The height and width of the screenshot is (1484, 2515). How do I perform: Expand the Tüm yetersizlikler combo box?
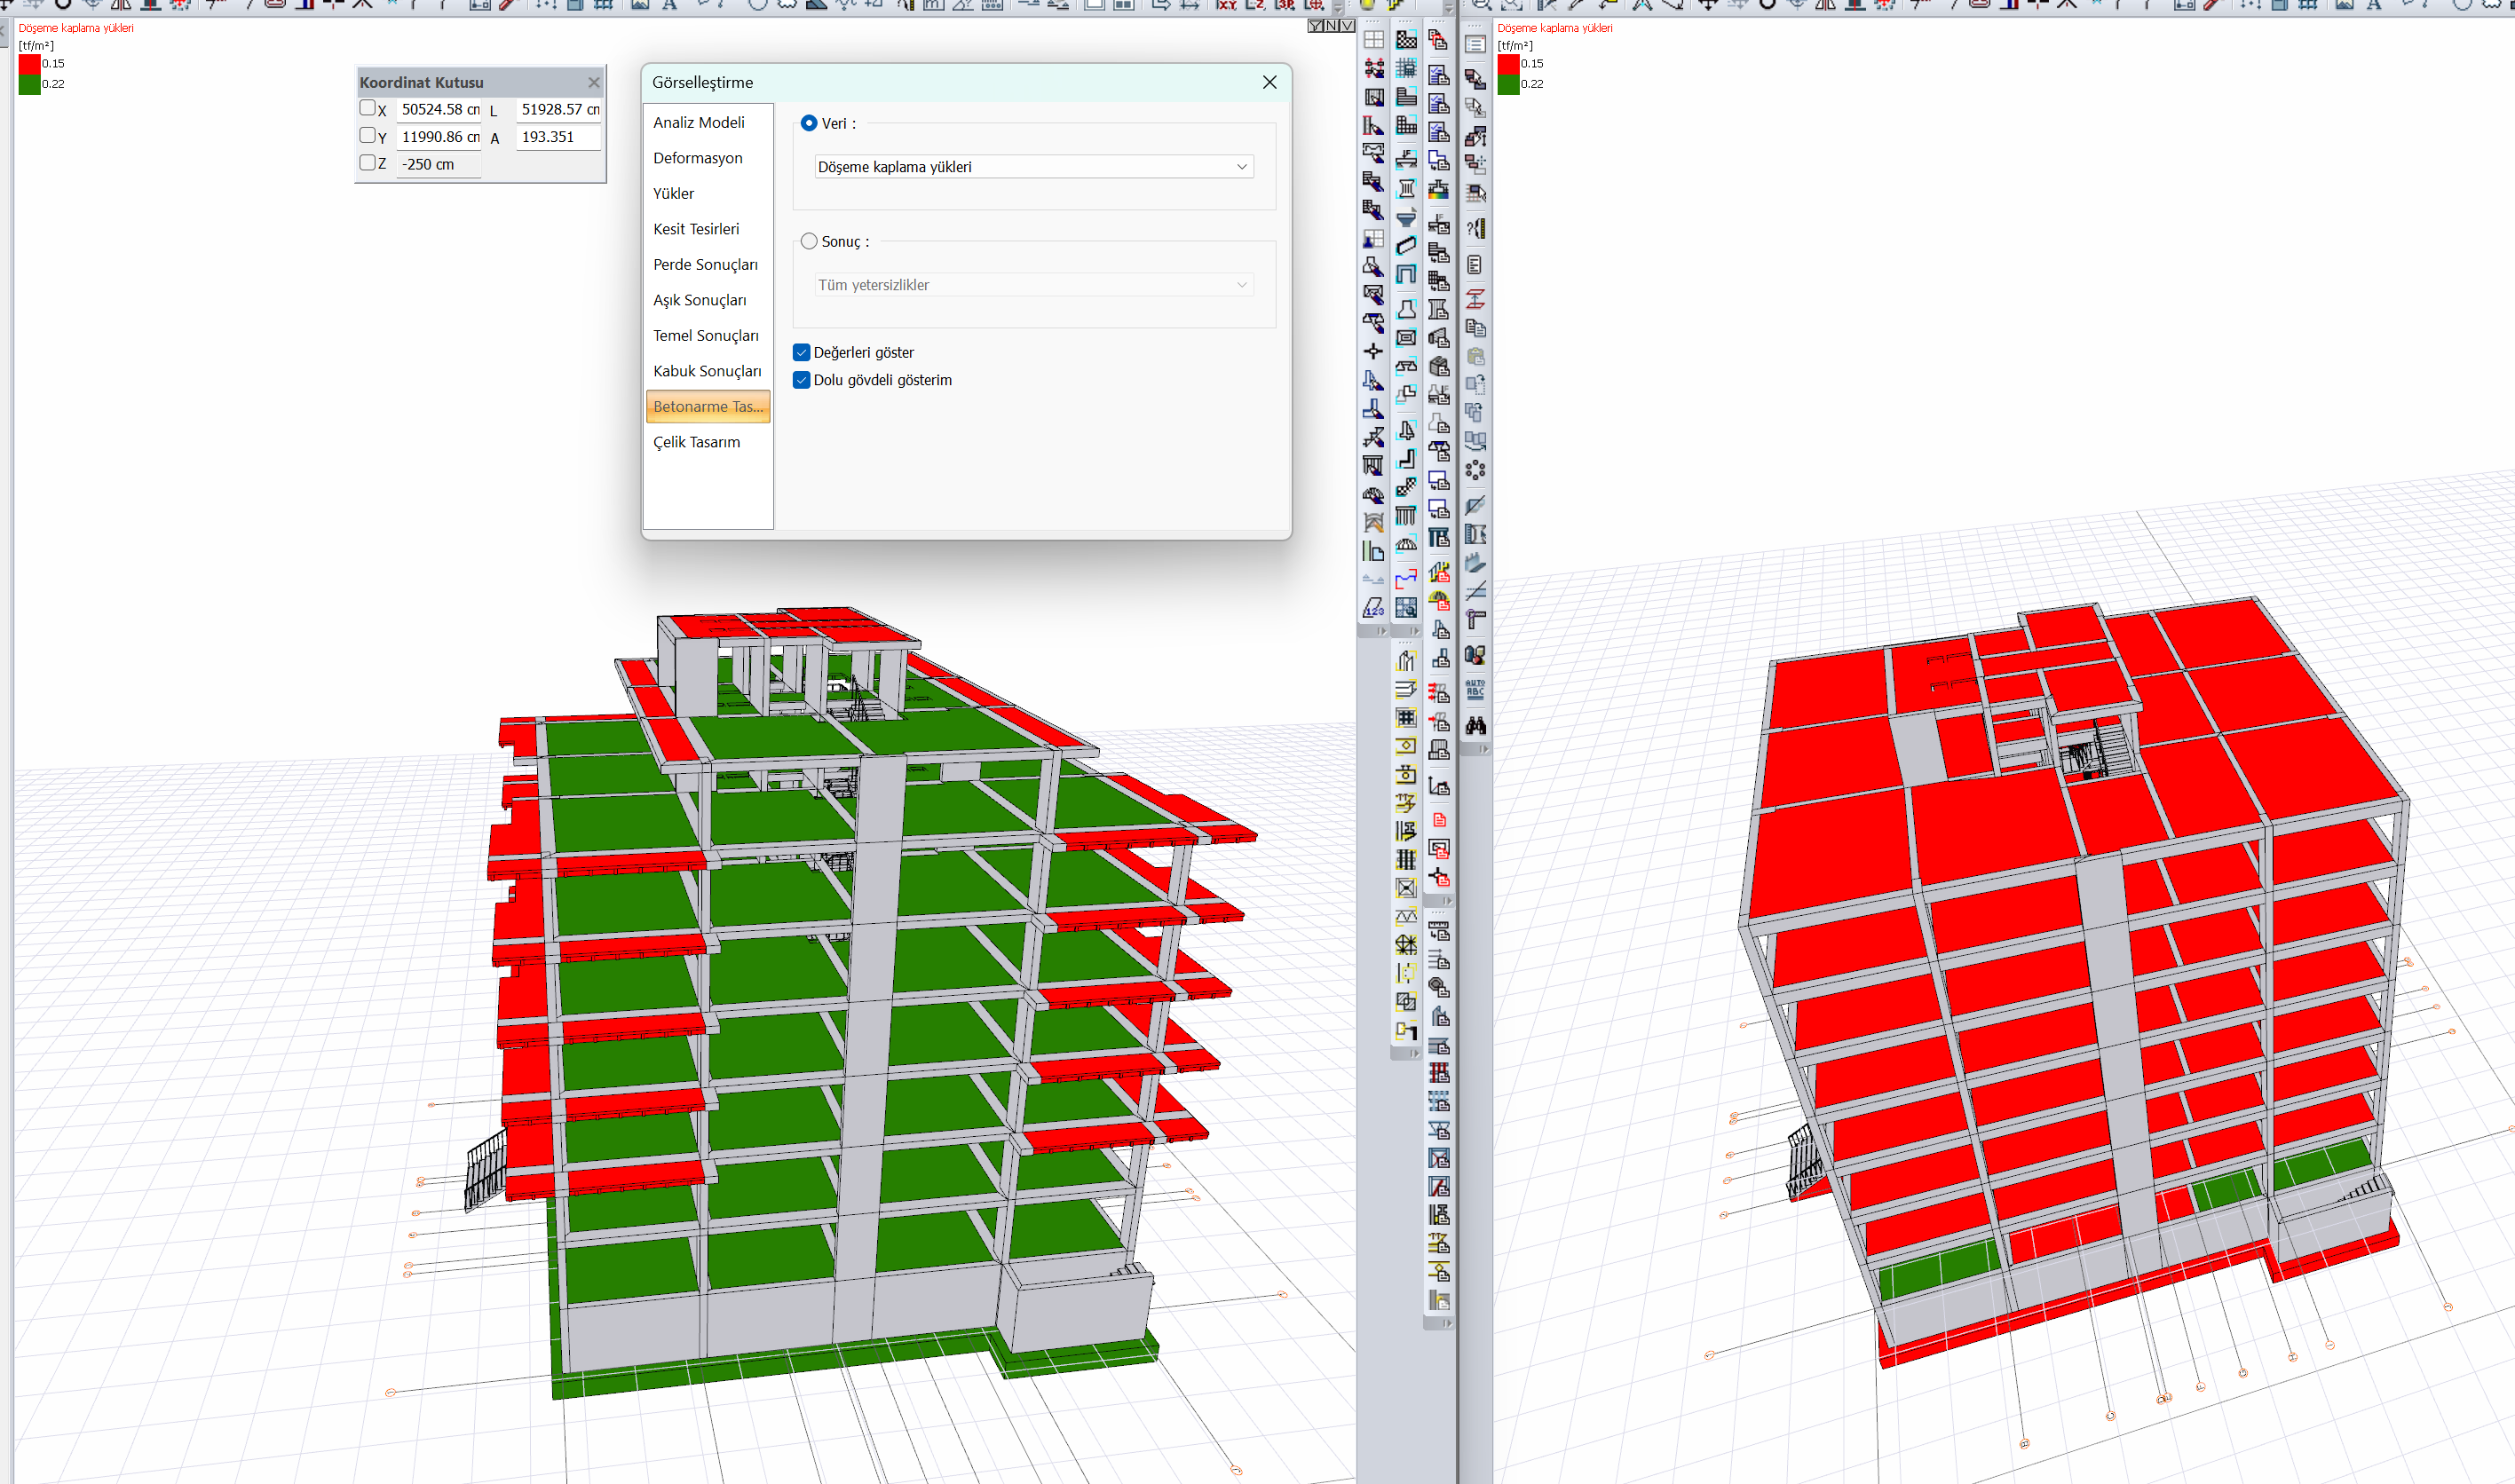pyautogui.click(x=1033, y=285)
